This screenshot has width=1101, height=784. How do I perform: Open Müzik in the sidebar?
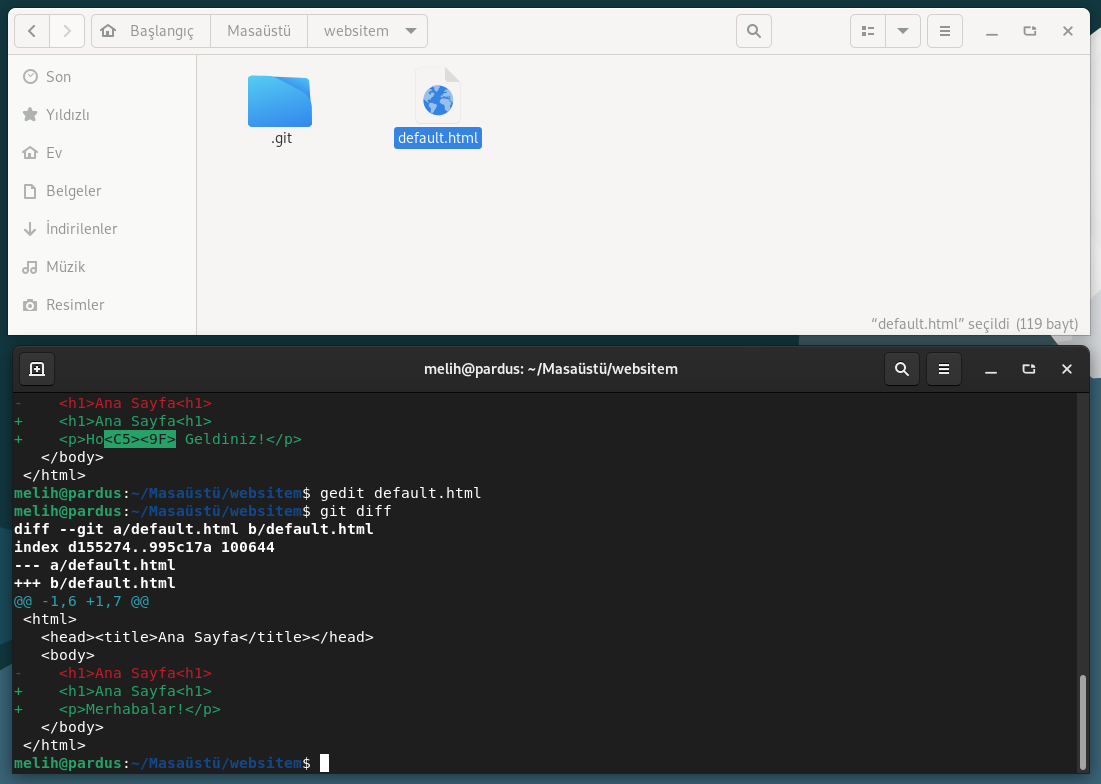point(102,267)
